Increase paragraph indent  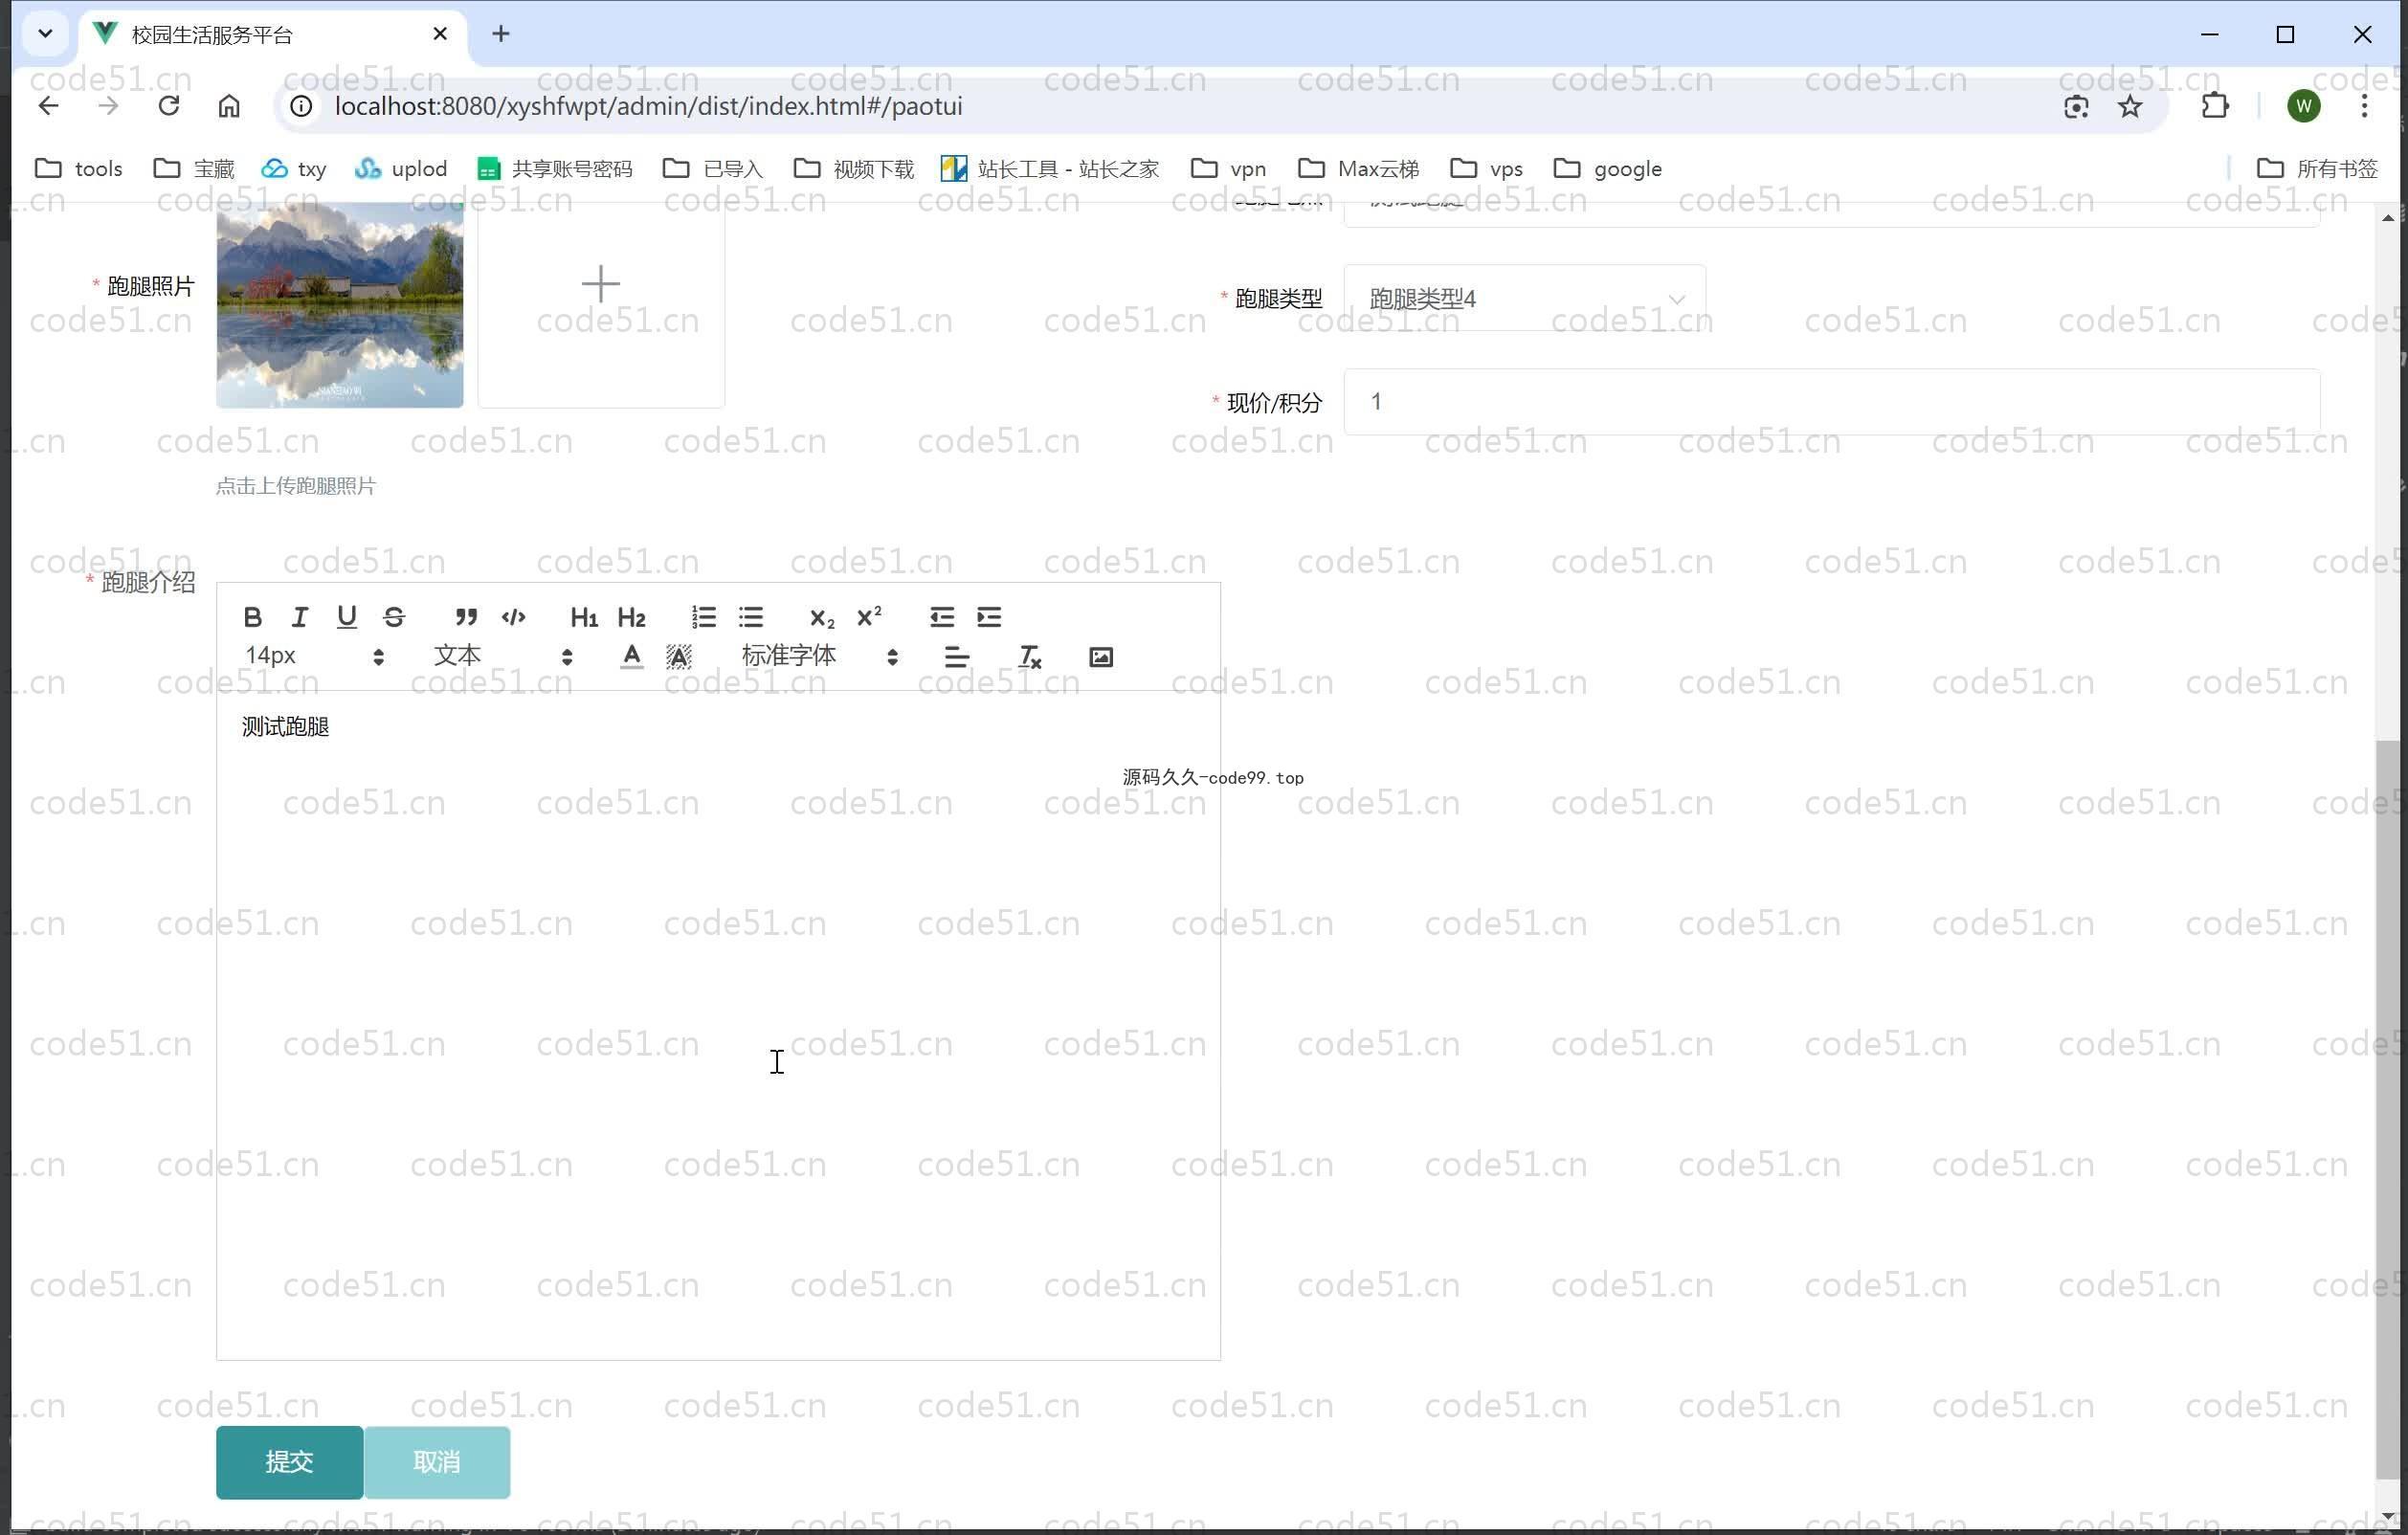point(989,617)
